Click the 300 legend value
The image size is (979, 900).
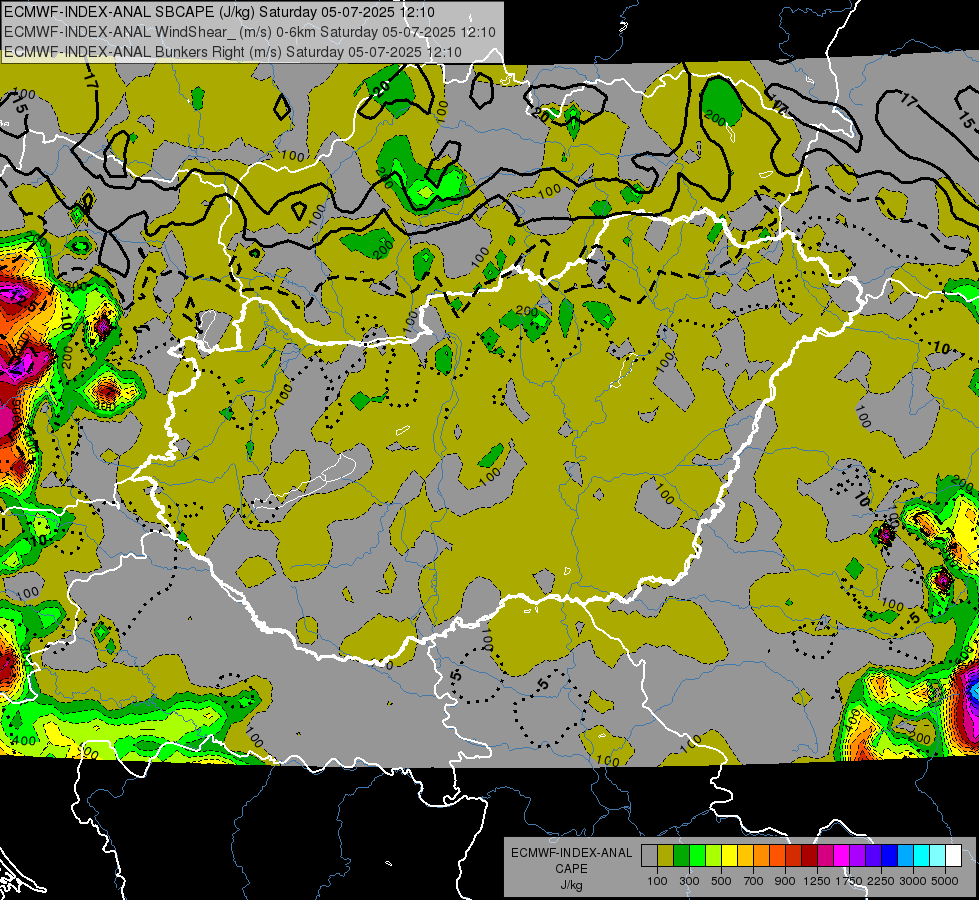689,881
